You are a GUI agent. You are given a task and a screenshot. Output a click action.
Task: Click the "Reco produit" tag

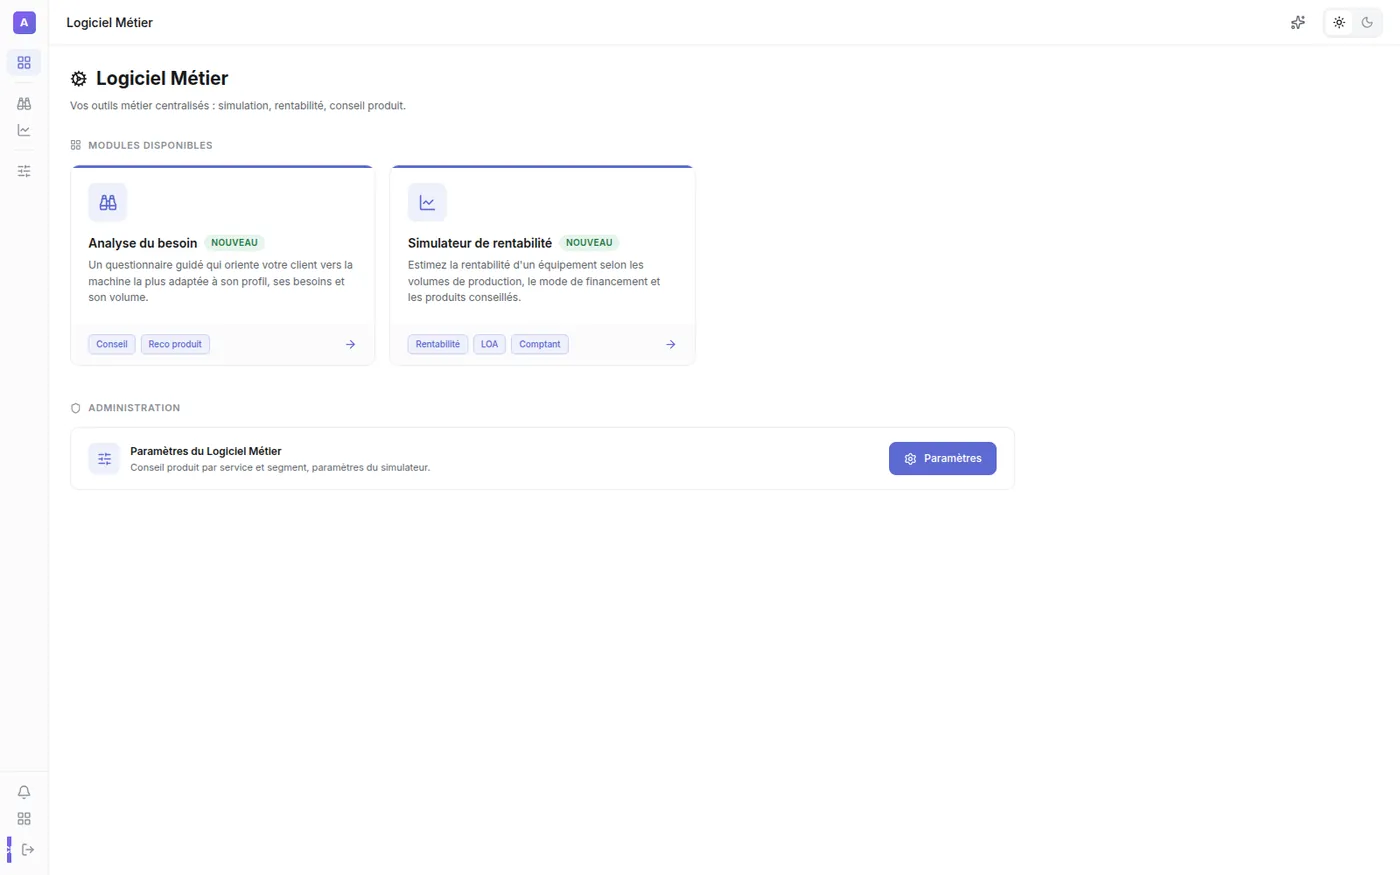(x=175, y=344)
